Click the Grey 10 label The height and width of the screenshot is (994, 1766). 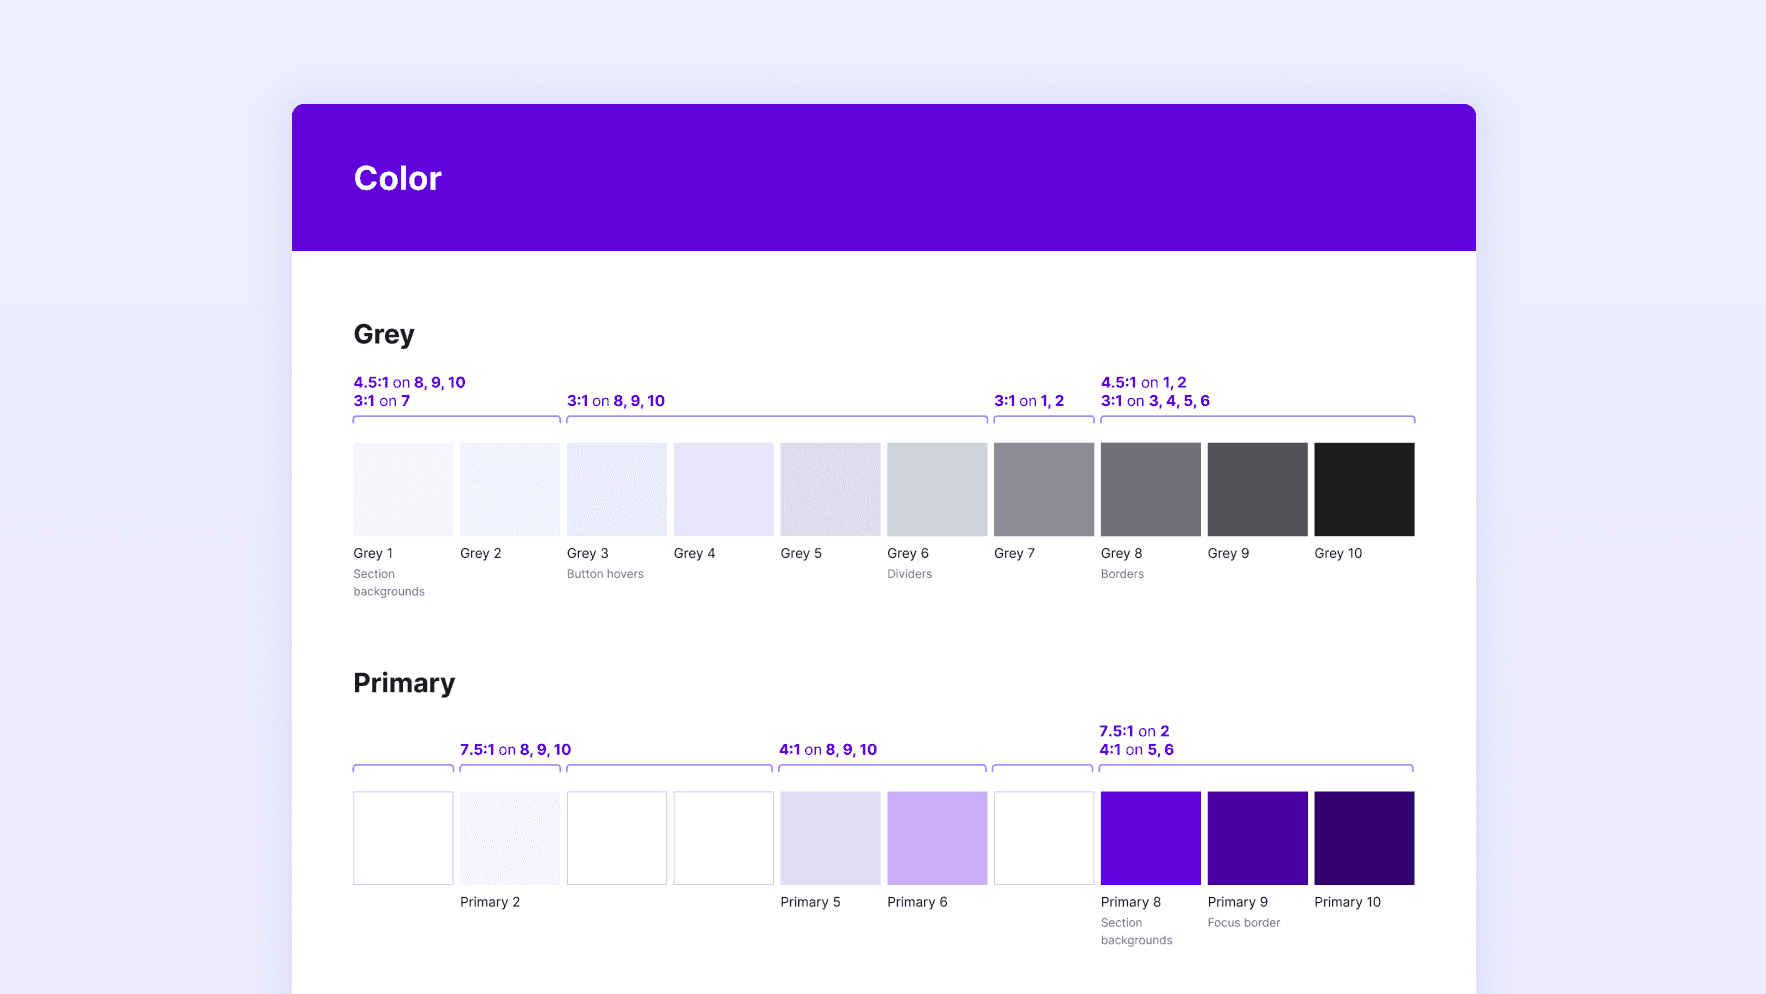click(x=1338, y=553)
